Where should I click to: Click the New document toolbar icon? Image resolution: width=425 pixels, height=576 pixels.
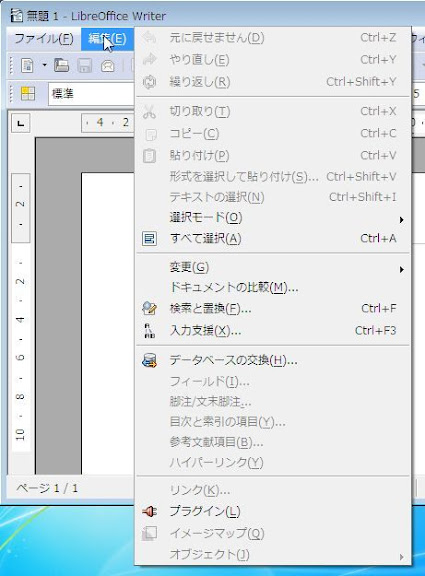tap(28, 65)
